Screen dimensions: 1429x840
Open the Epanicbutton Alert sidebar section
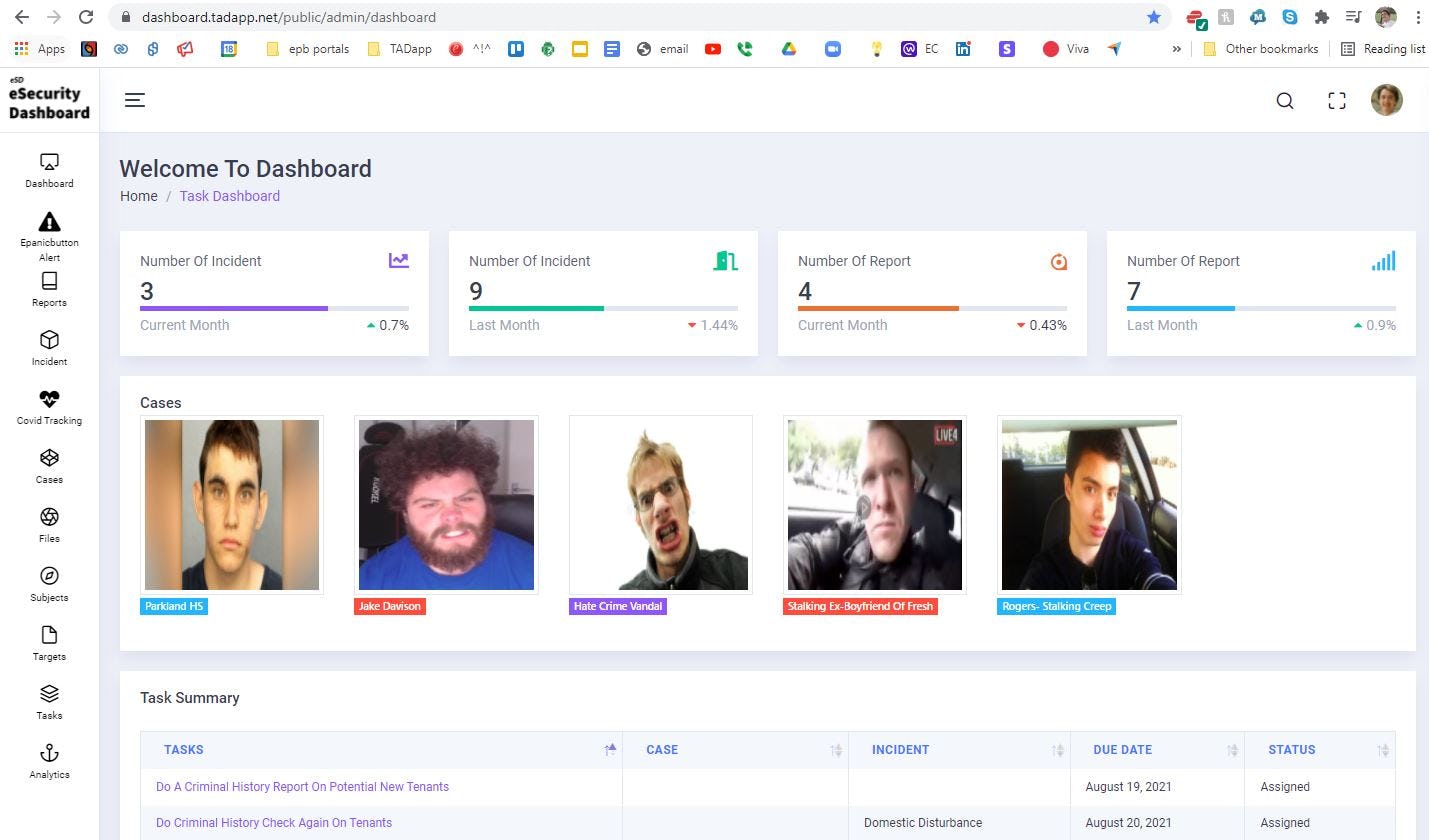click(x=49, y=232)
